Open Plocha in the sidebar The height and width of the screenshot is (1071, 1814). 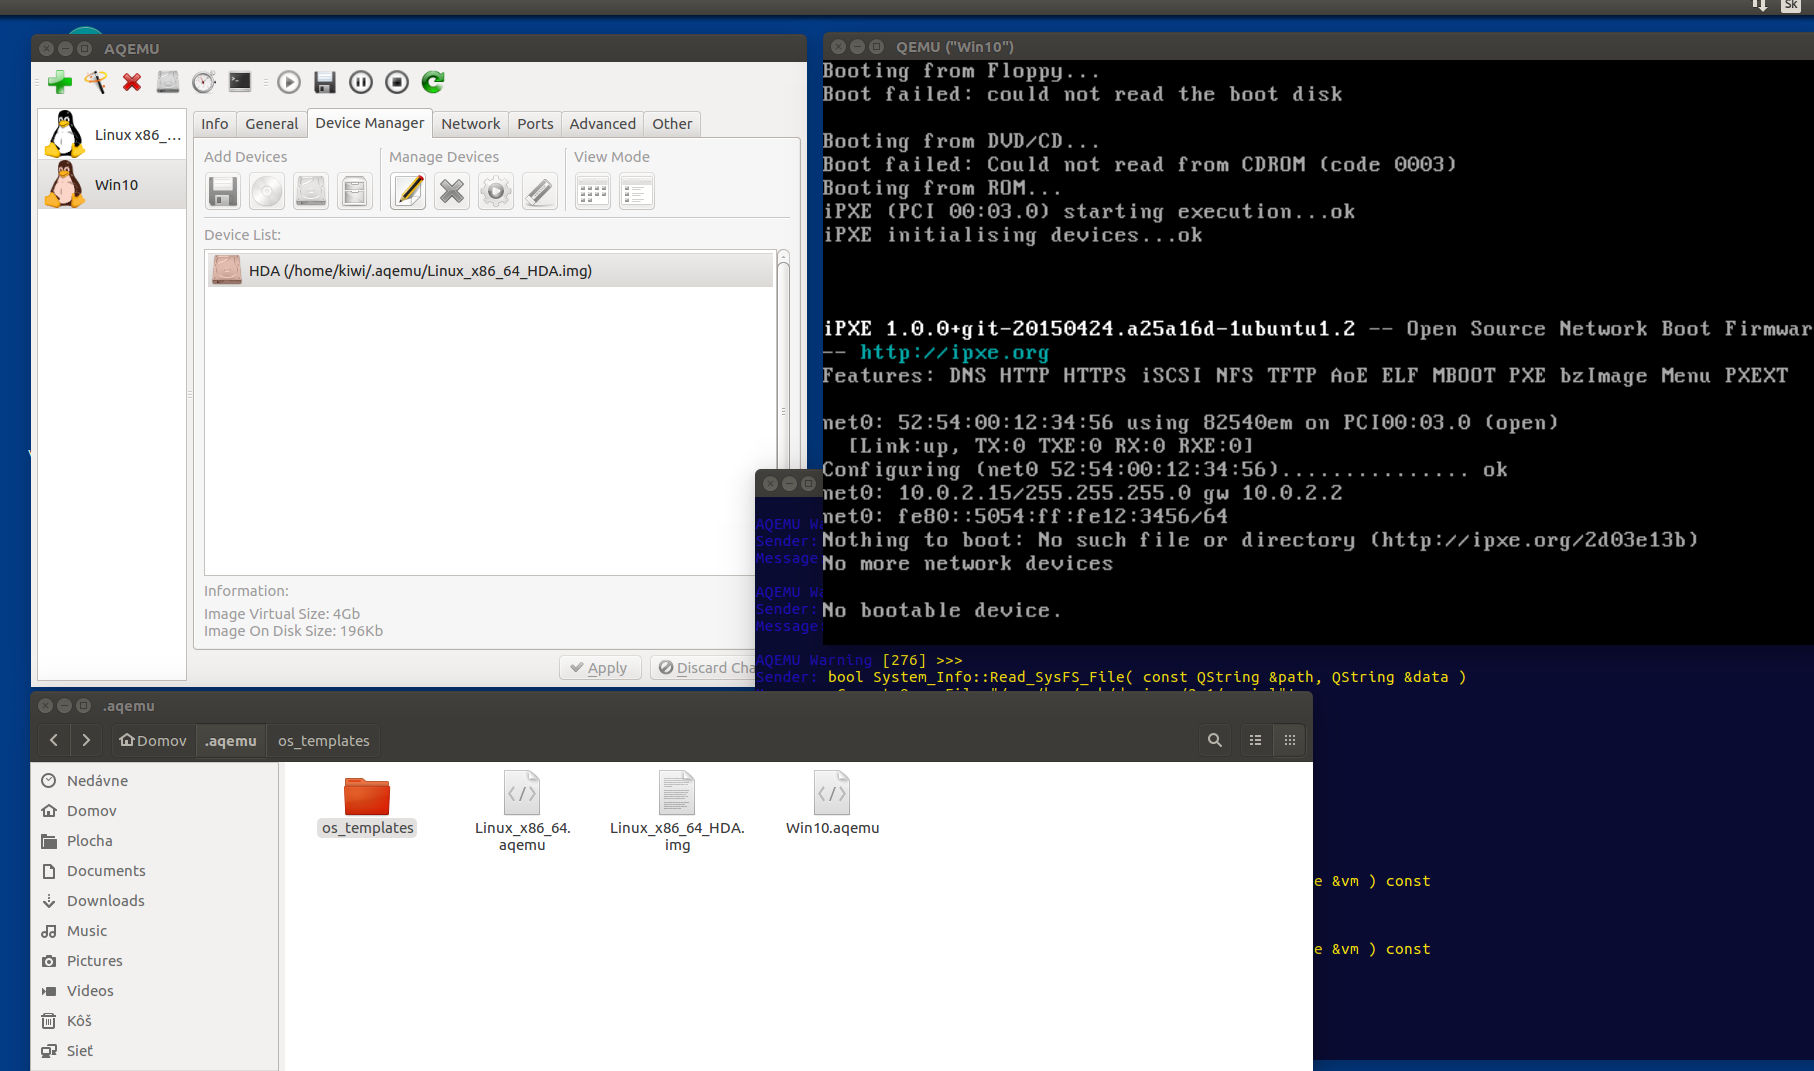[155, 840]
